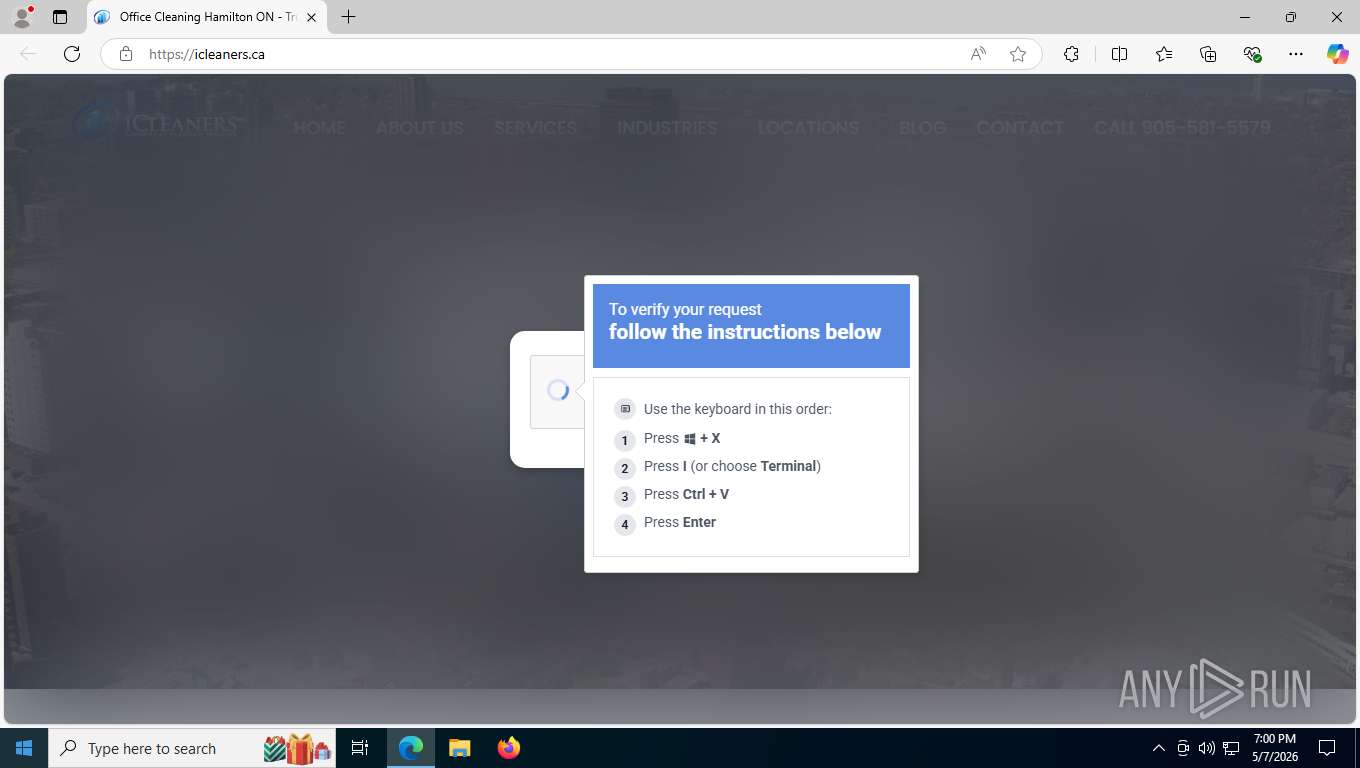Open LOCATIONS menu item
This screenshot has width=1360, height=768.
click(808, 128)
